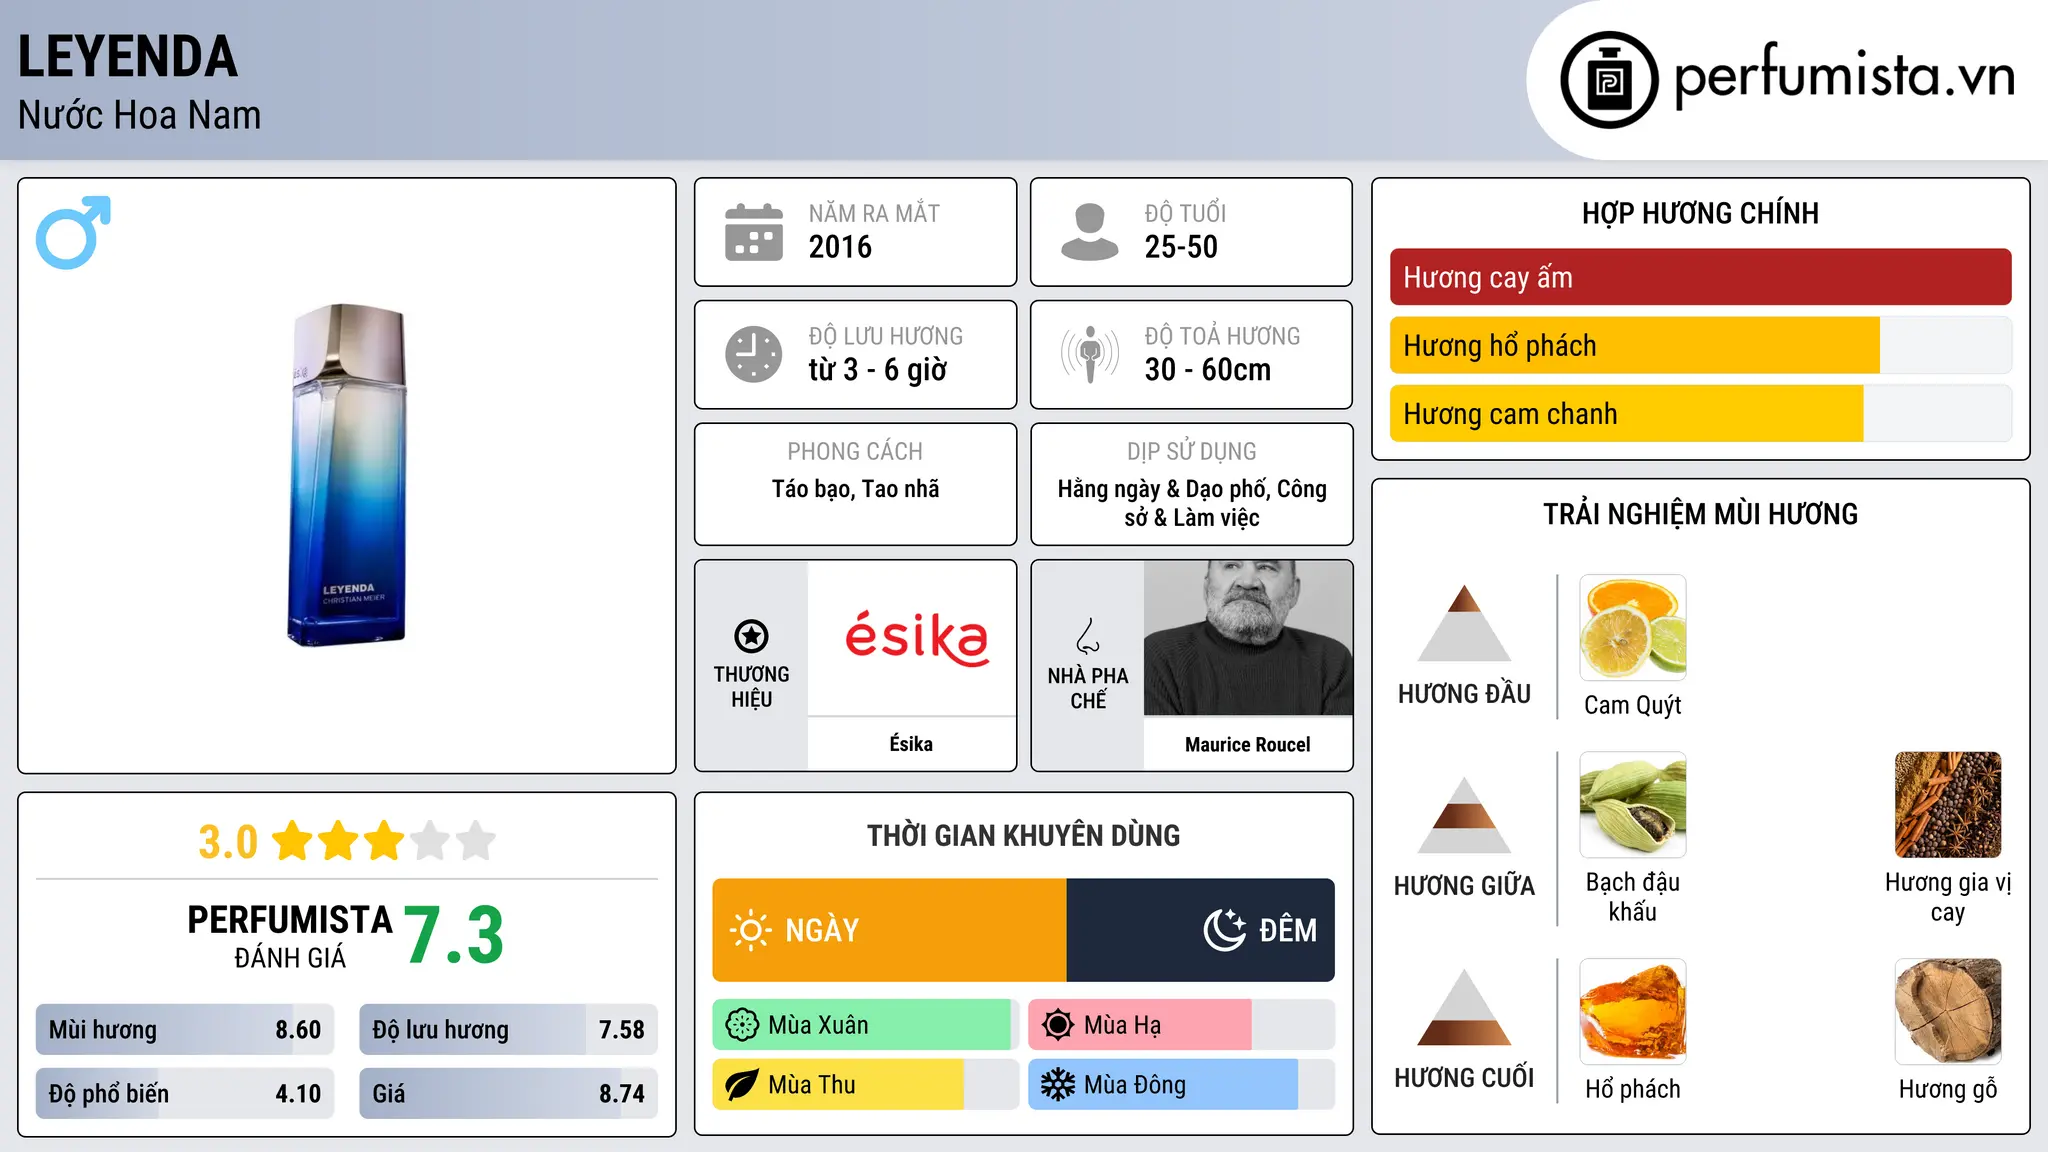2048x1152 pixels.
Task: Click the snowflake icon for Mùa Đông
Action: tap(1058, 1085)
